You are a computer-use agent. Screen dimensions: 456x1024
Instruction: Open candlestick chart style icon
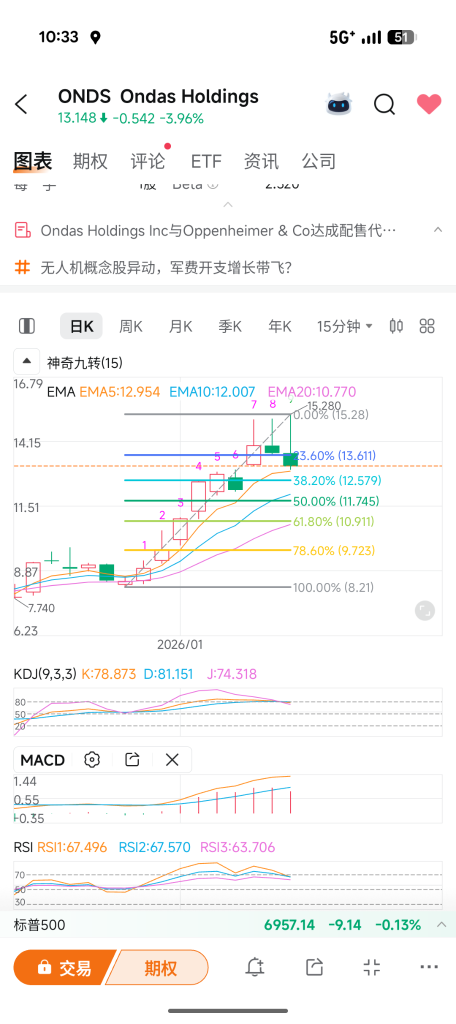396,326
